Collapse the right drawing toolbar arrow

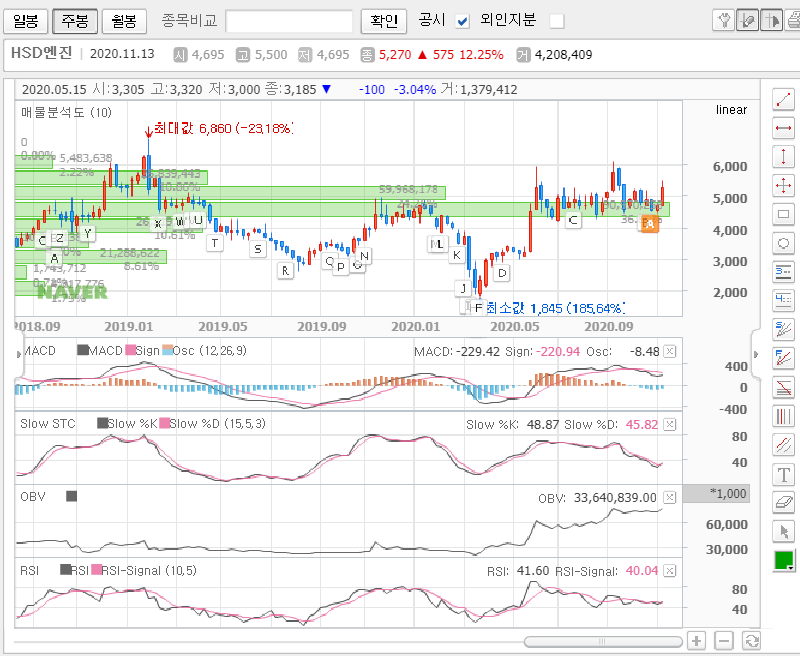[x=756, y=354]
